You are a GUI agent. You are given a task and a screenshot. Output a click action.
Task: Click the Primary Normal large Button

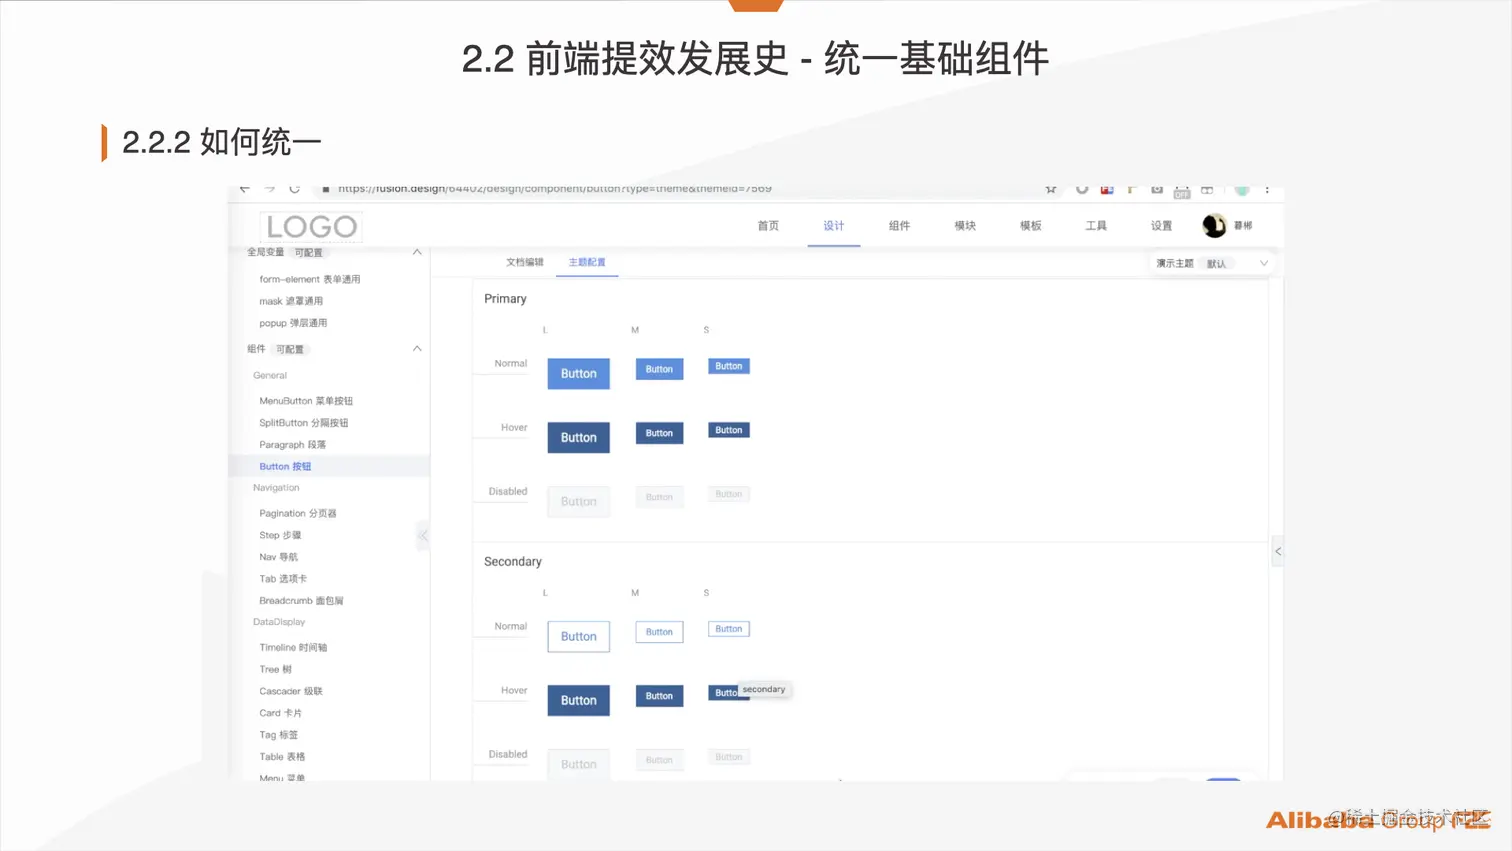(578, 373)
